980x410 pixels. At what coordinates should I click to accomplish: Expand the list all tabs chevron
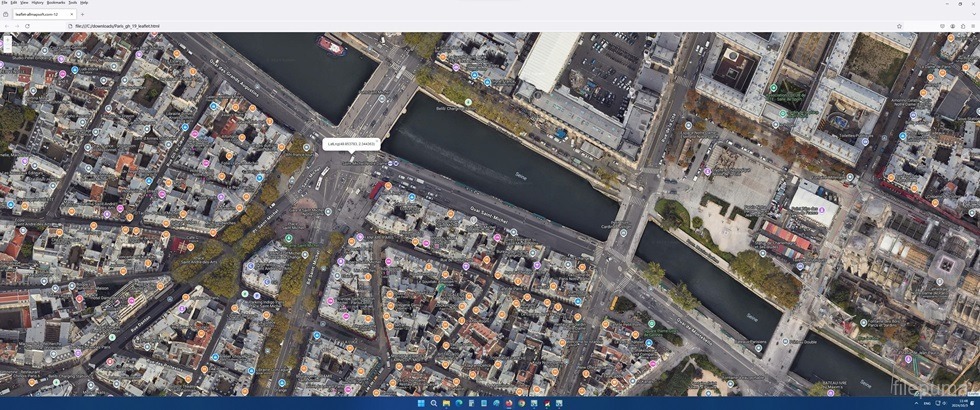[x=972, y=14]
